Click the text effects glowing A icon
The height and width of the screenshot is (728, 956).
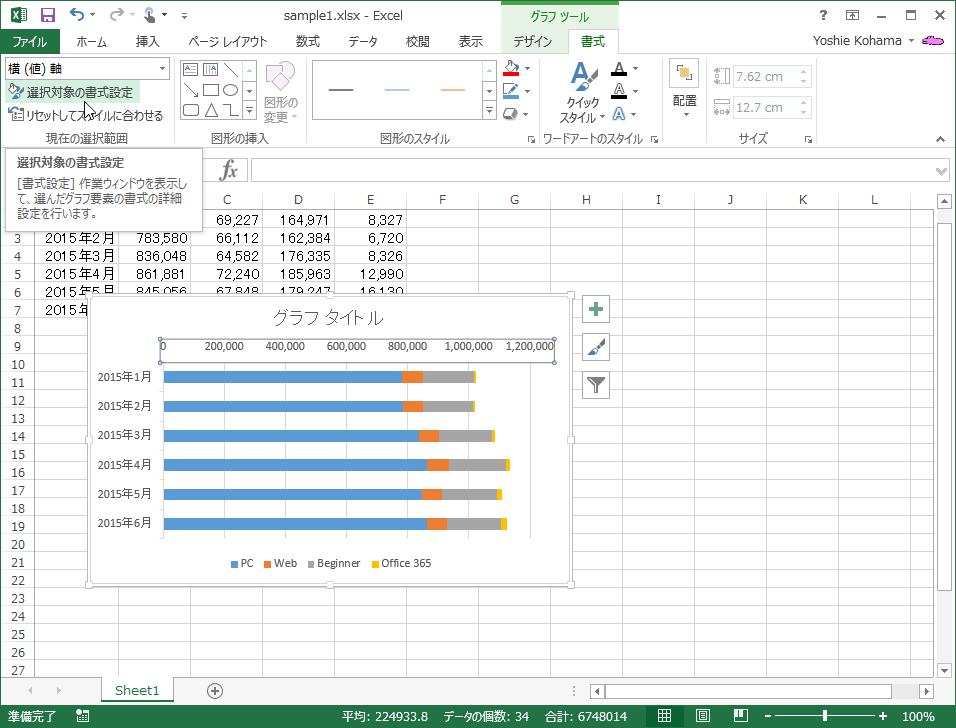619,114
